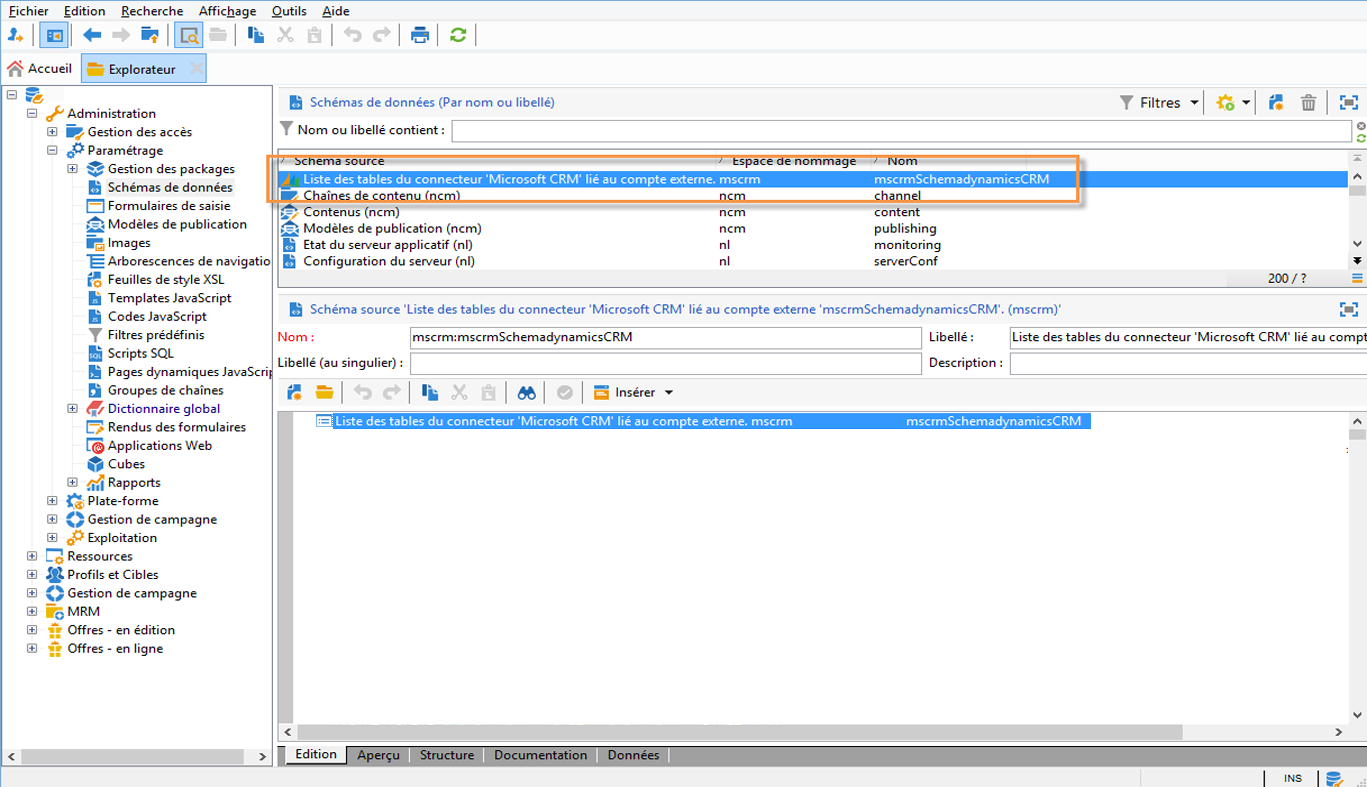Close the Explorateur tab

[196, 69]
